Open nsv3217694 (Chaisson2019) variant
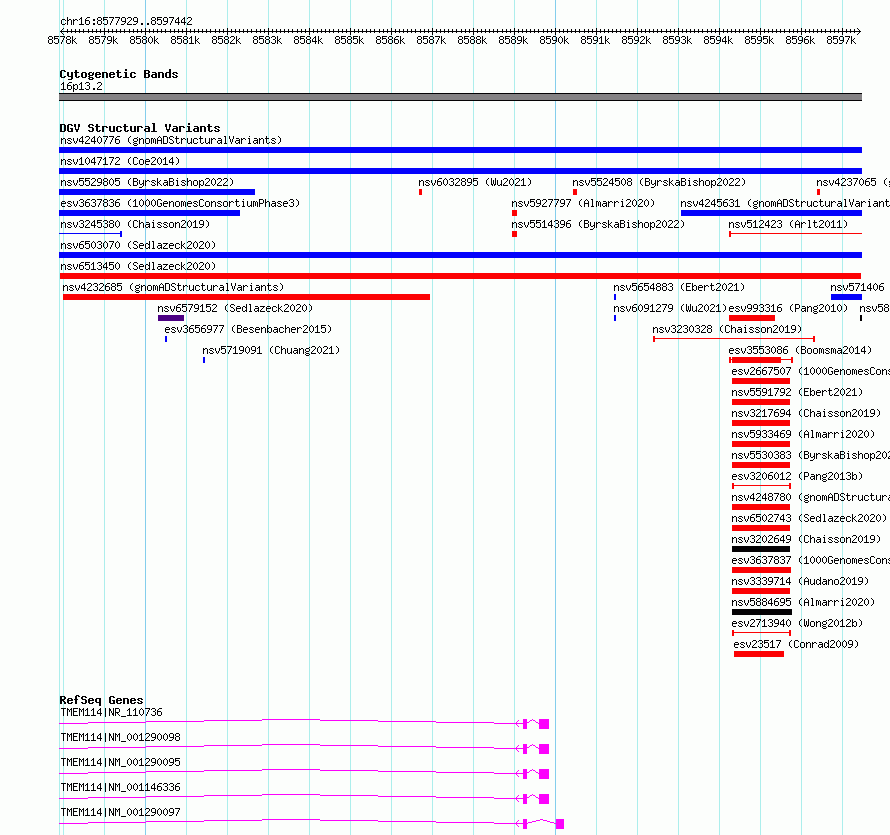Viewport: 890px width, 835px height. [806, 413]
